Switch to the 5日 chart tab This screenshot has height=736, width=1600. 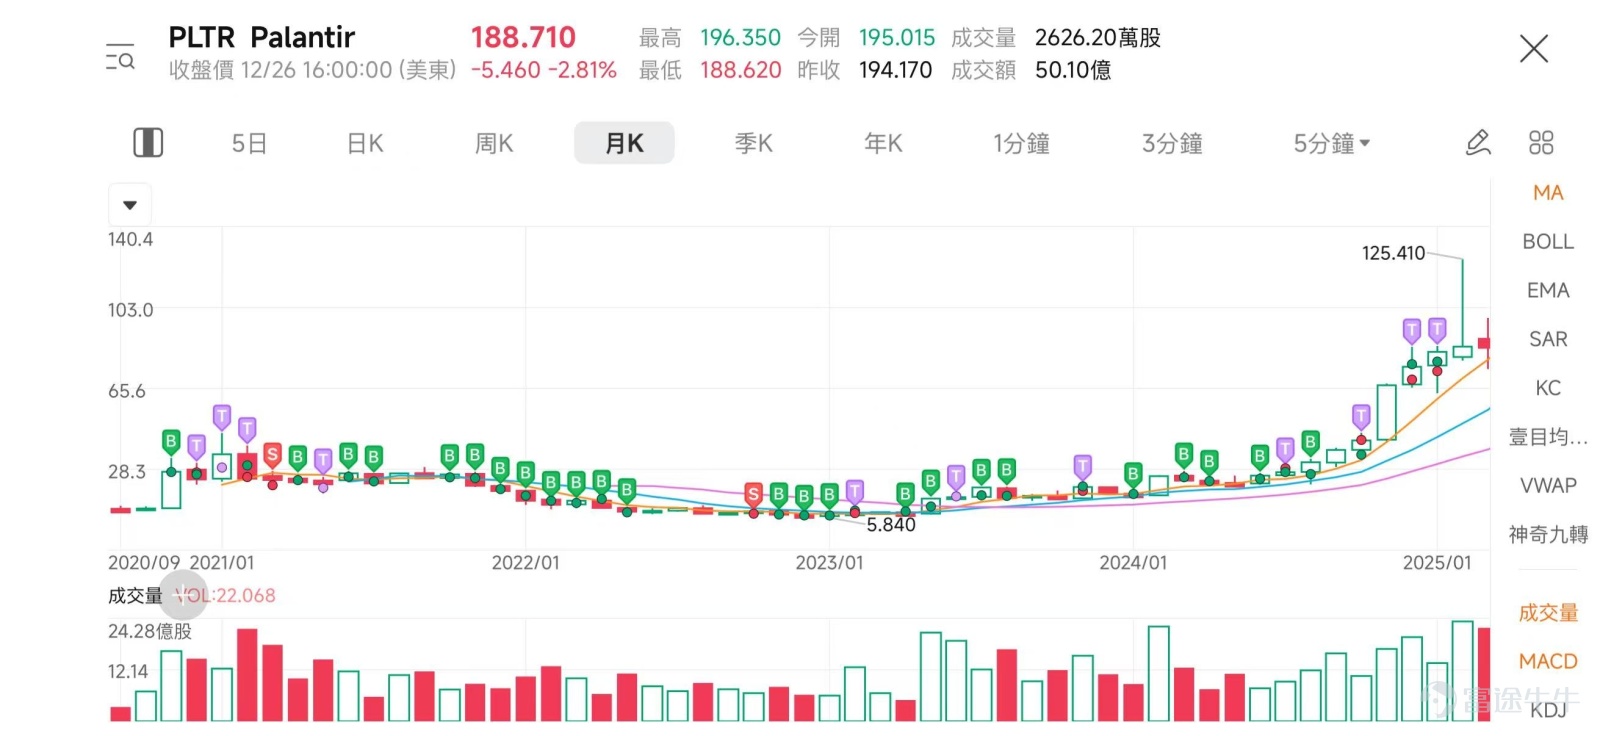pyautogui.click(x=249, y=144)
